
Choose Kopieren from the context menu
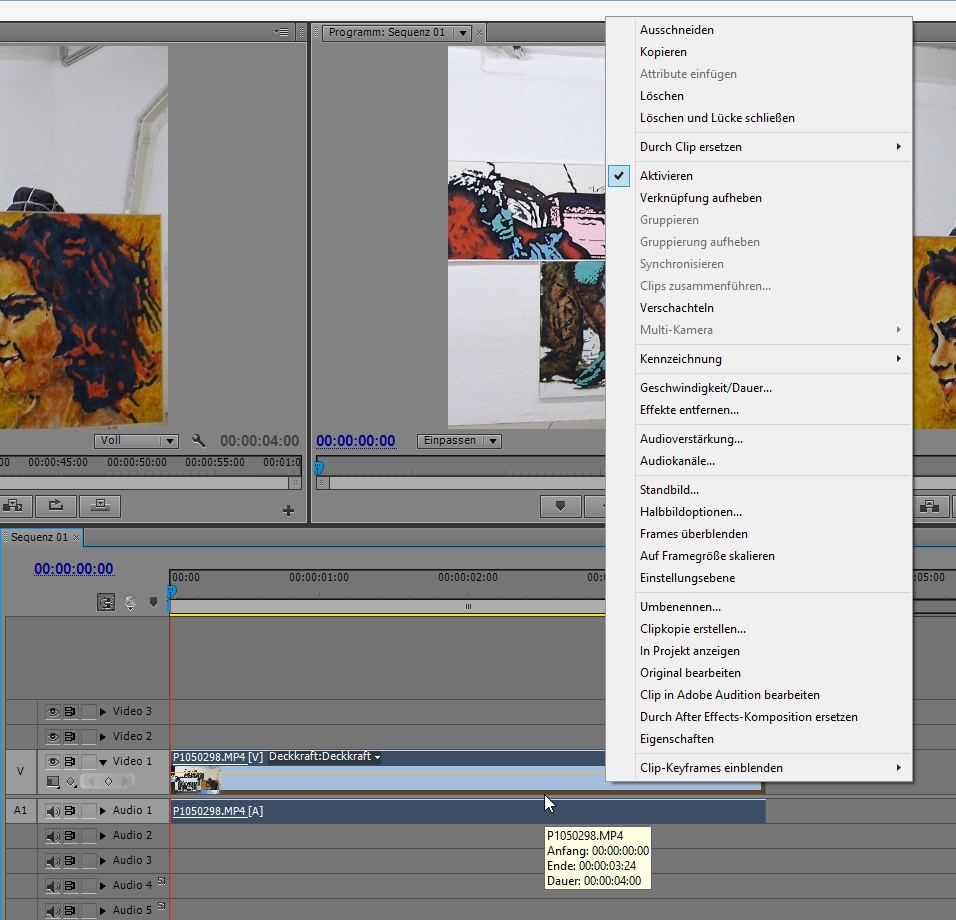(x=758, y=52)
